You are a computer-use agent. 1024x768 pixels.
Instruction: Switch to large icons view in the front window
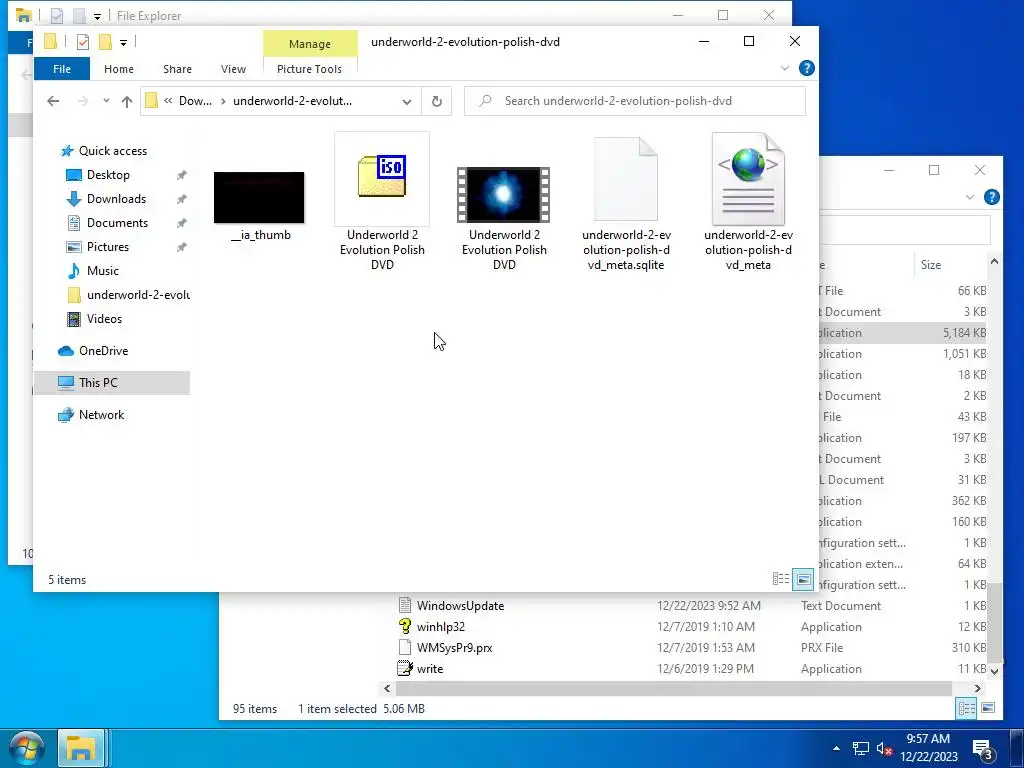point(803,579)
